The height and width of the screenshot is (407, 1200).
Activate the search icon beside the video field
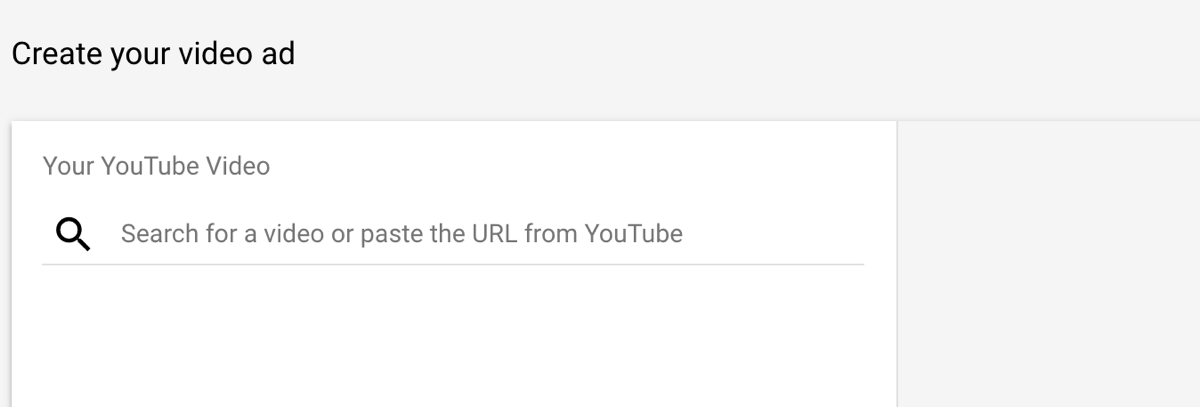pyautogui.click(x=73, y=235)
